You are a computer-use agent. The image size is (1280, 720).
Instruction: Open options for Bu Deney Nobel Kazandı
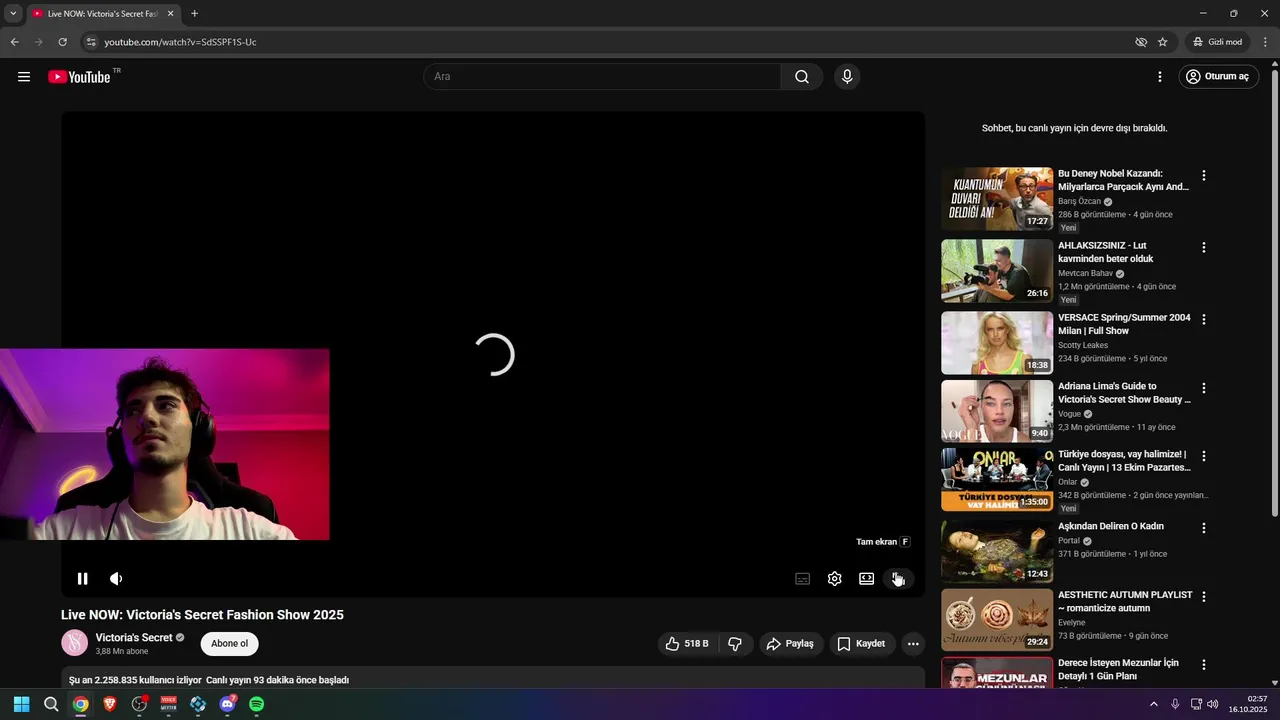[x=1204, y=175]
